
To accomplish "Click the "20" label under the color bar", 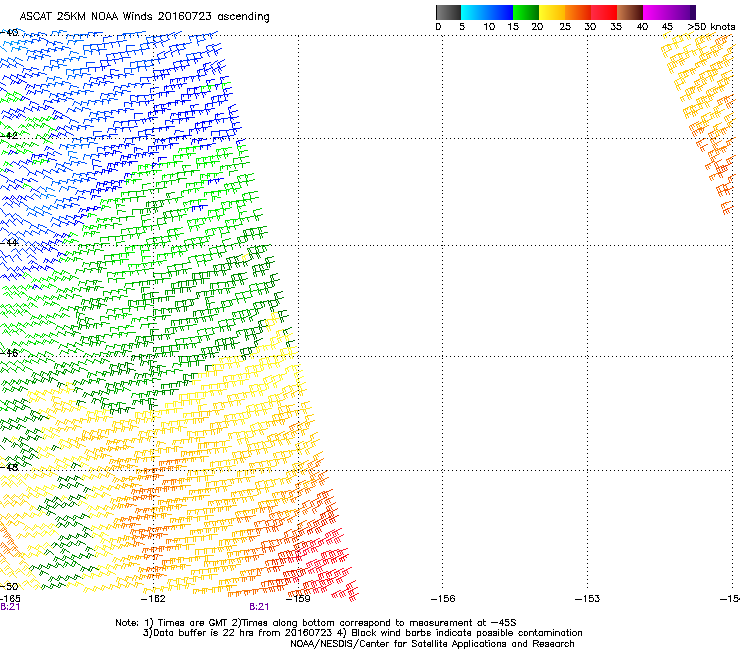I will pos(537,27).
